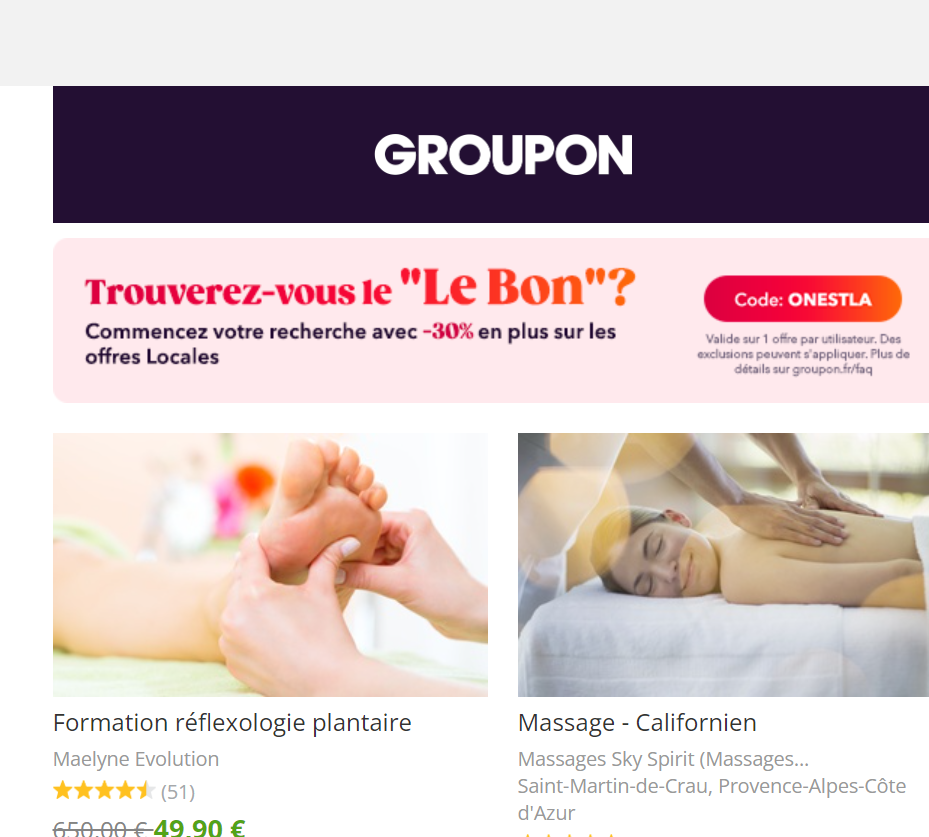The height and width of the screenshot is (837, 929).
Task: Click the "offres Locales" banner text
Action: click(x=152, y=357)
